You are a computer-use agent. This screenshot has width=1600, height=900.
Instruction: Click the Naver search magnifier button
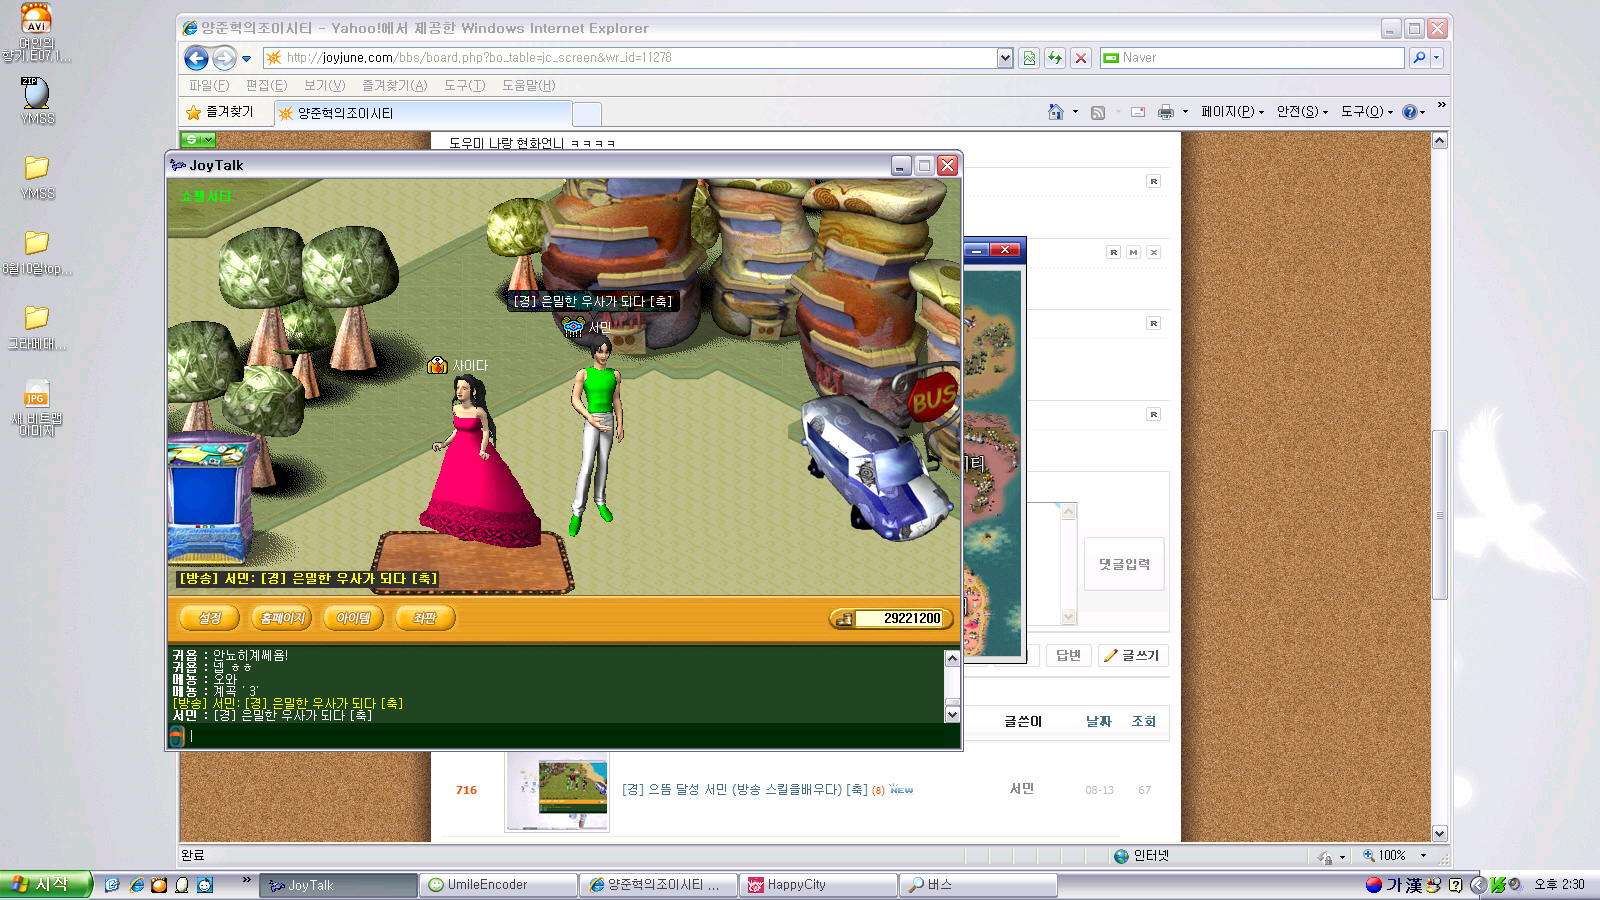tap(1419, 58)
